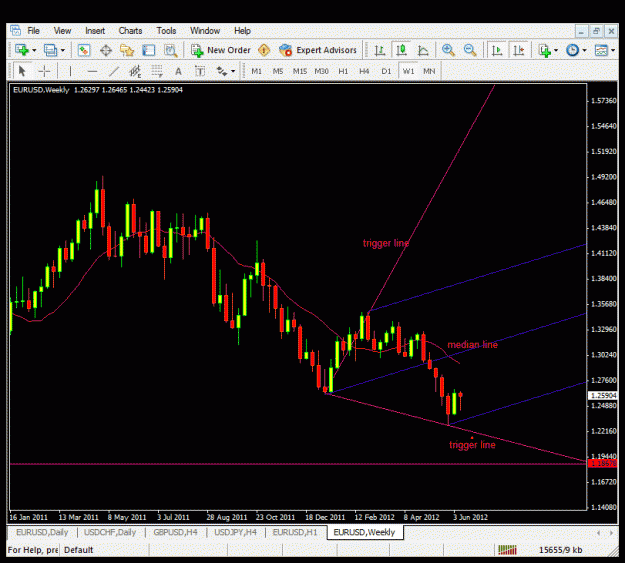625x563 pixels.
Task: Select the Crosshair tool
Action: (x=44, y=71)
